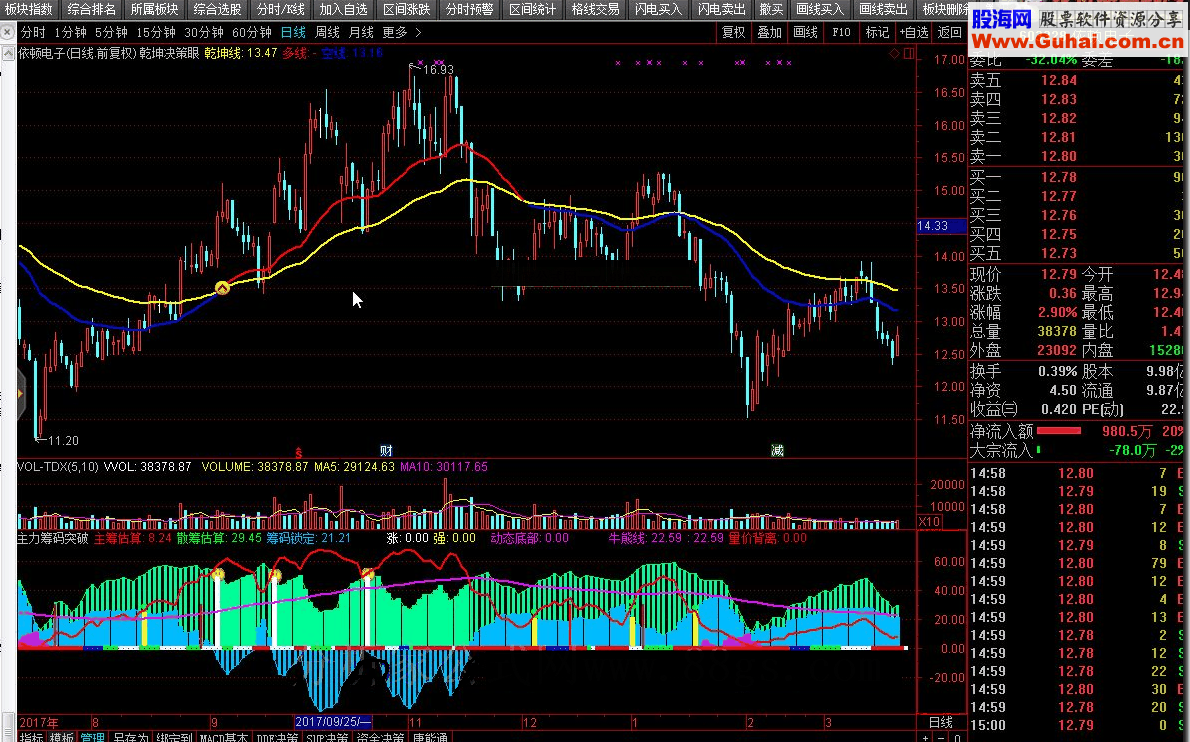Select the SUP决策 template
This screenshot has width=1190, height=742.
pos(327,737)
